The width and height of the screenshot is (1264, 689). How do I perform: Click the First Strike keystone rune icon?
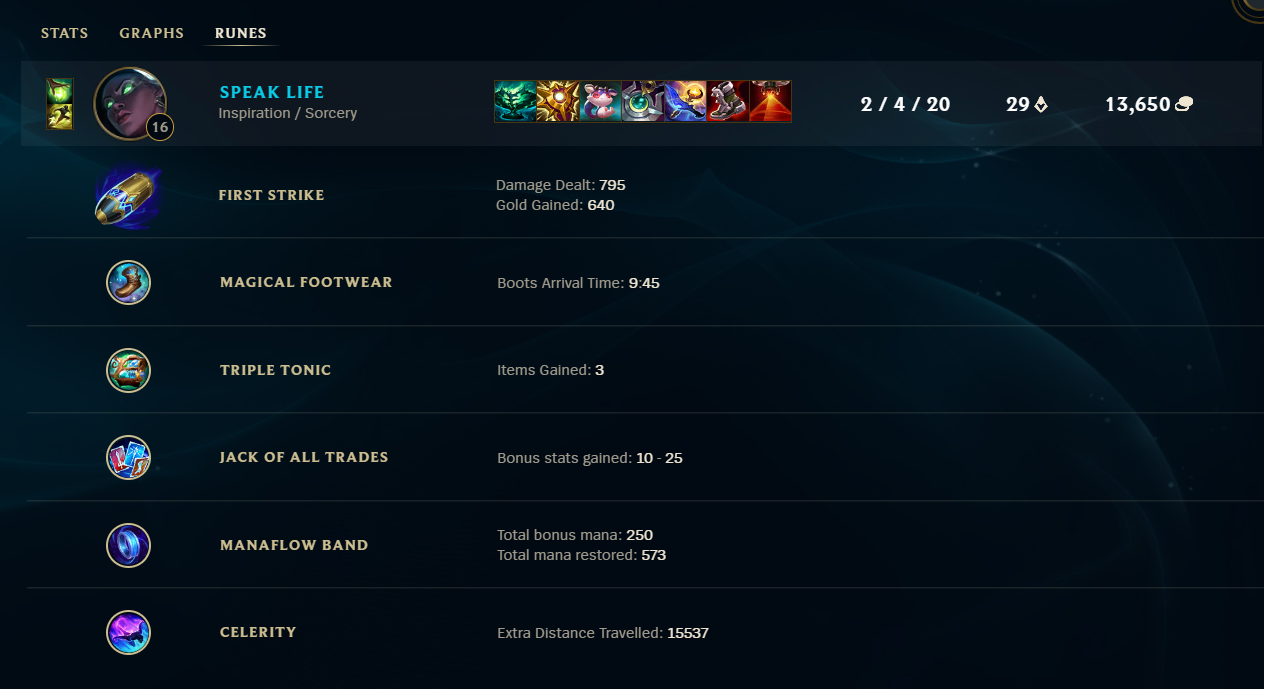click(128, 196)
